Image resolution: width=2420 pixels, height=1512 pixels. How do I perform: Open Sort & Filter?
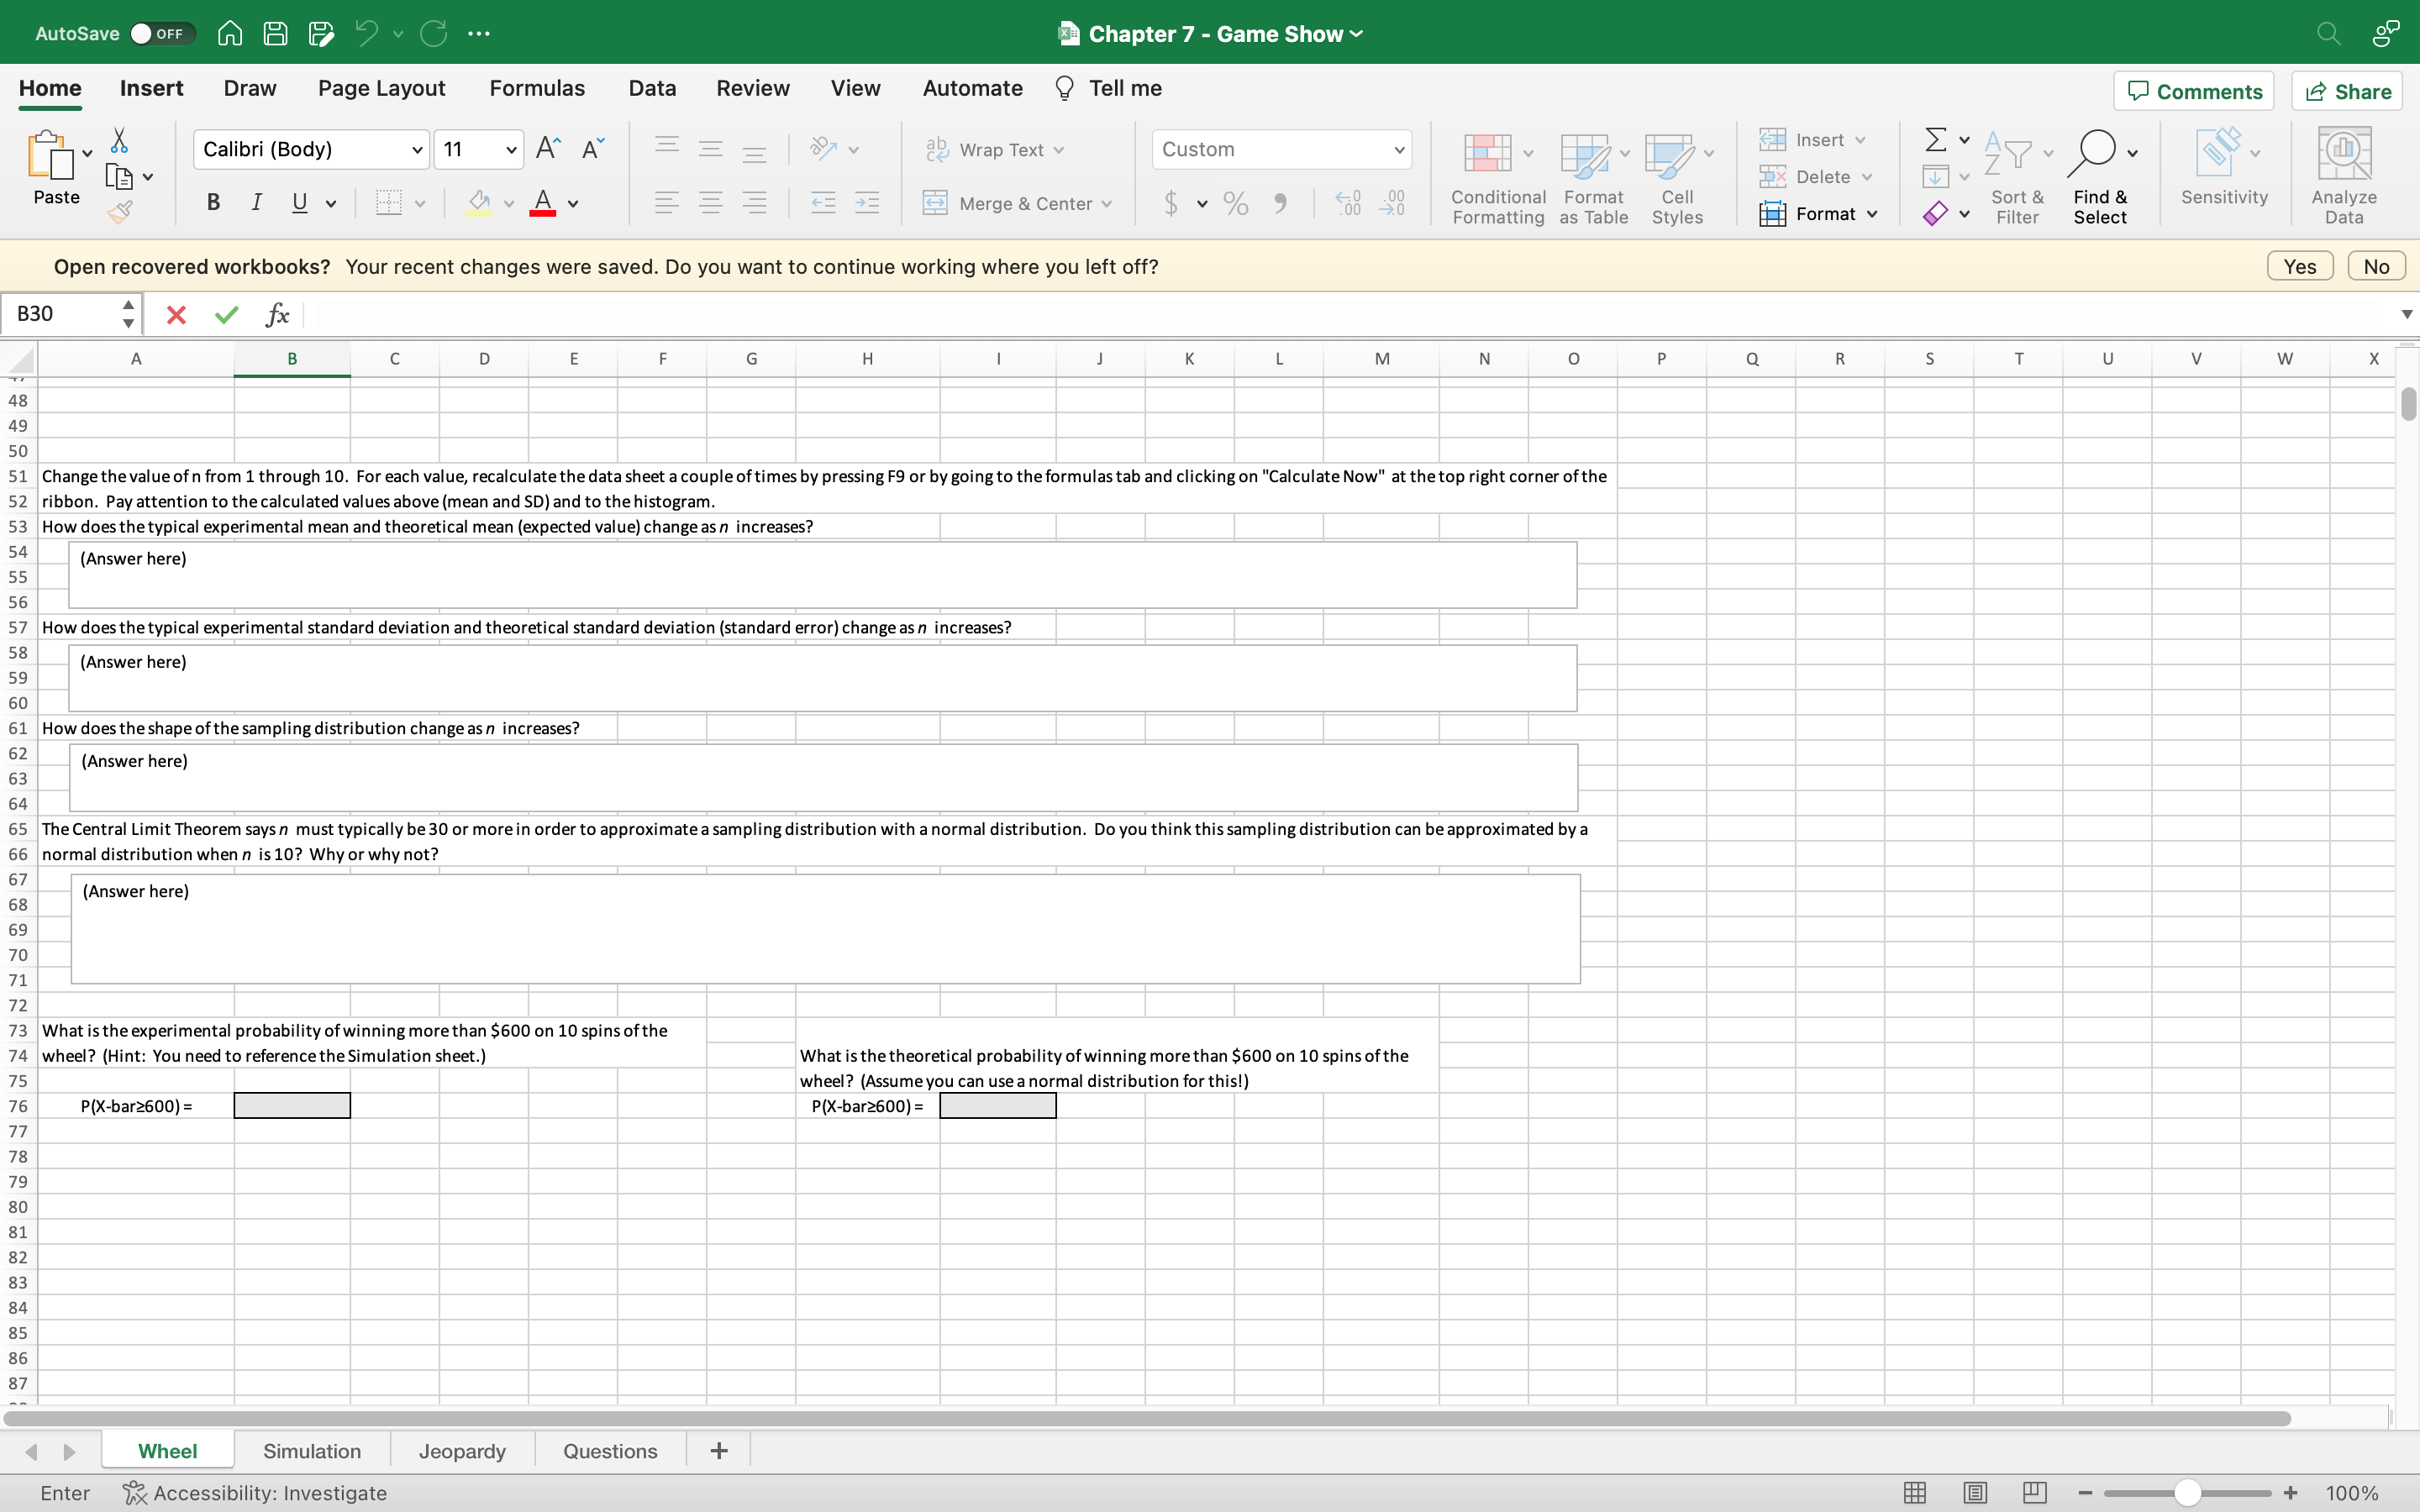(2017, 178)
